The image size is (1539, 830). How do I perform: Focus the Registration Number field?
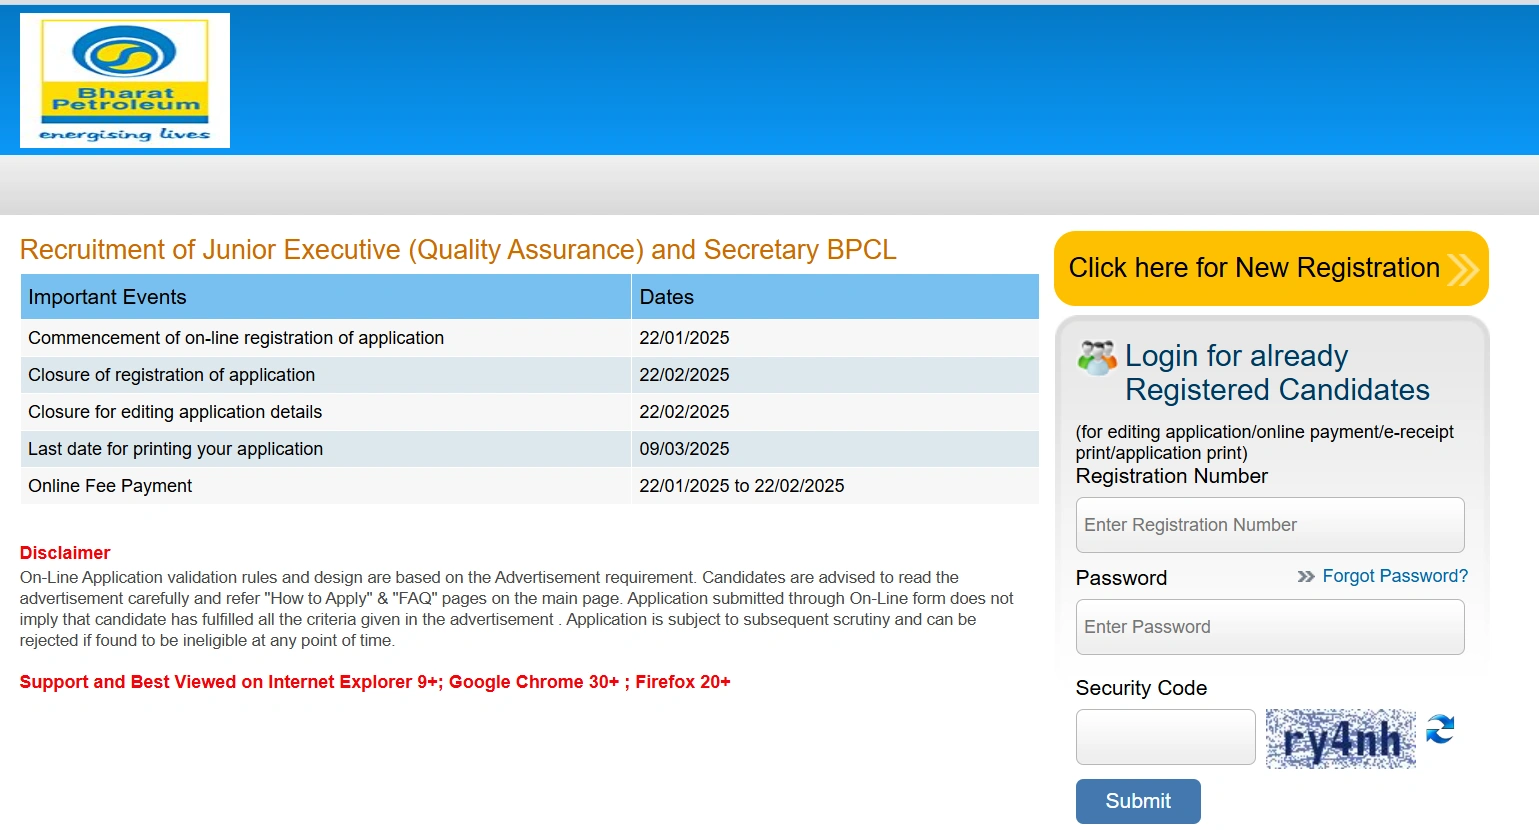click(1270, 525)
